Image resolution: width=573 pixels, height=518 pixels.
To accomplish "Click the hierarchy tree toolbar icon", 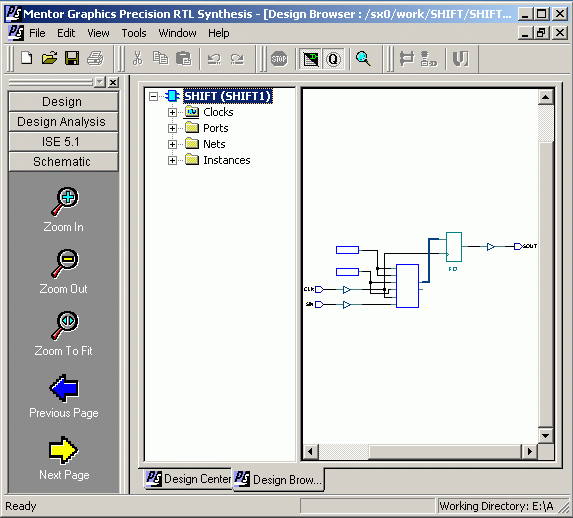I will pos(429,58).
